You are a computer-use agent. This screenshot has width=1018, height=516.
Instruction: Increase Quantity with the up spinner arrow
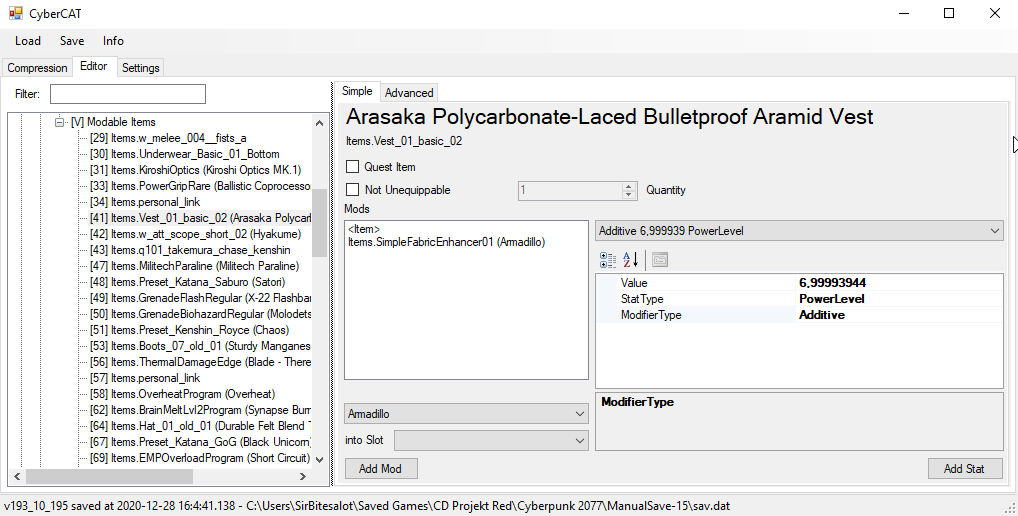click(628, 186)
